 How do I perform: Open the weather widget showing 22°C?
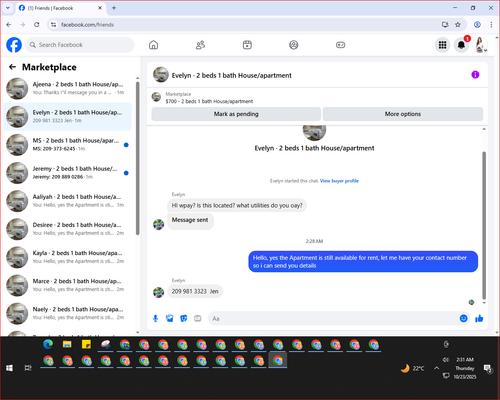(x=413, y=368)
